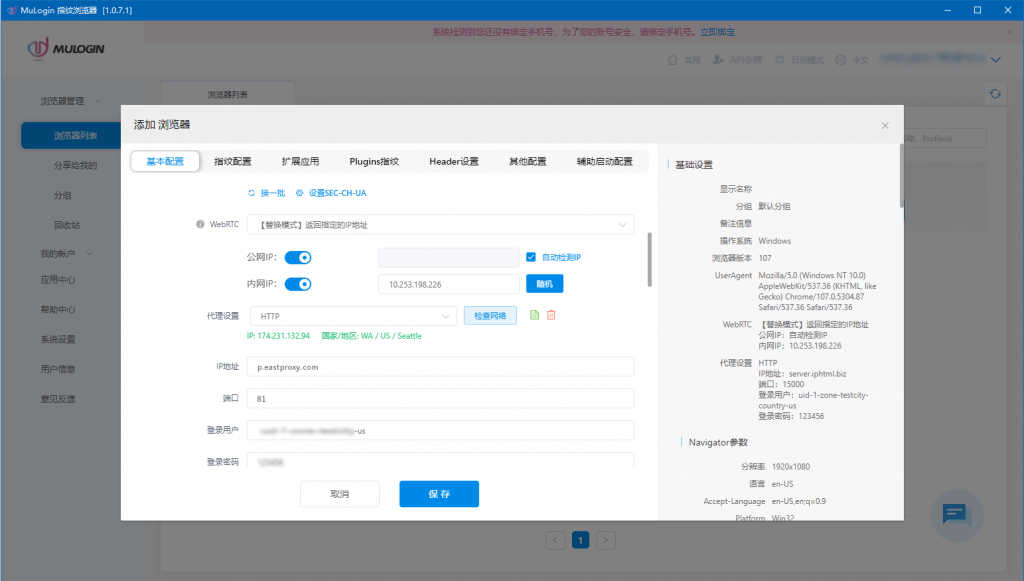
Task: Click the green paste proxy document icon
Action: (534, 316)
